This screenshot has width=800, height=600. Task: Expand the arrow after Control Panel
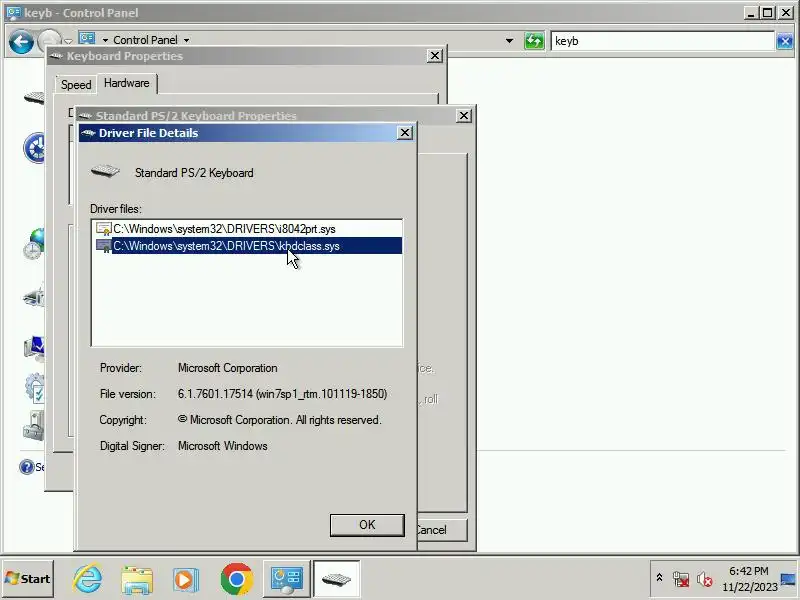point(187,40)
